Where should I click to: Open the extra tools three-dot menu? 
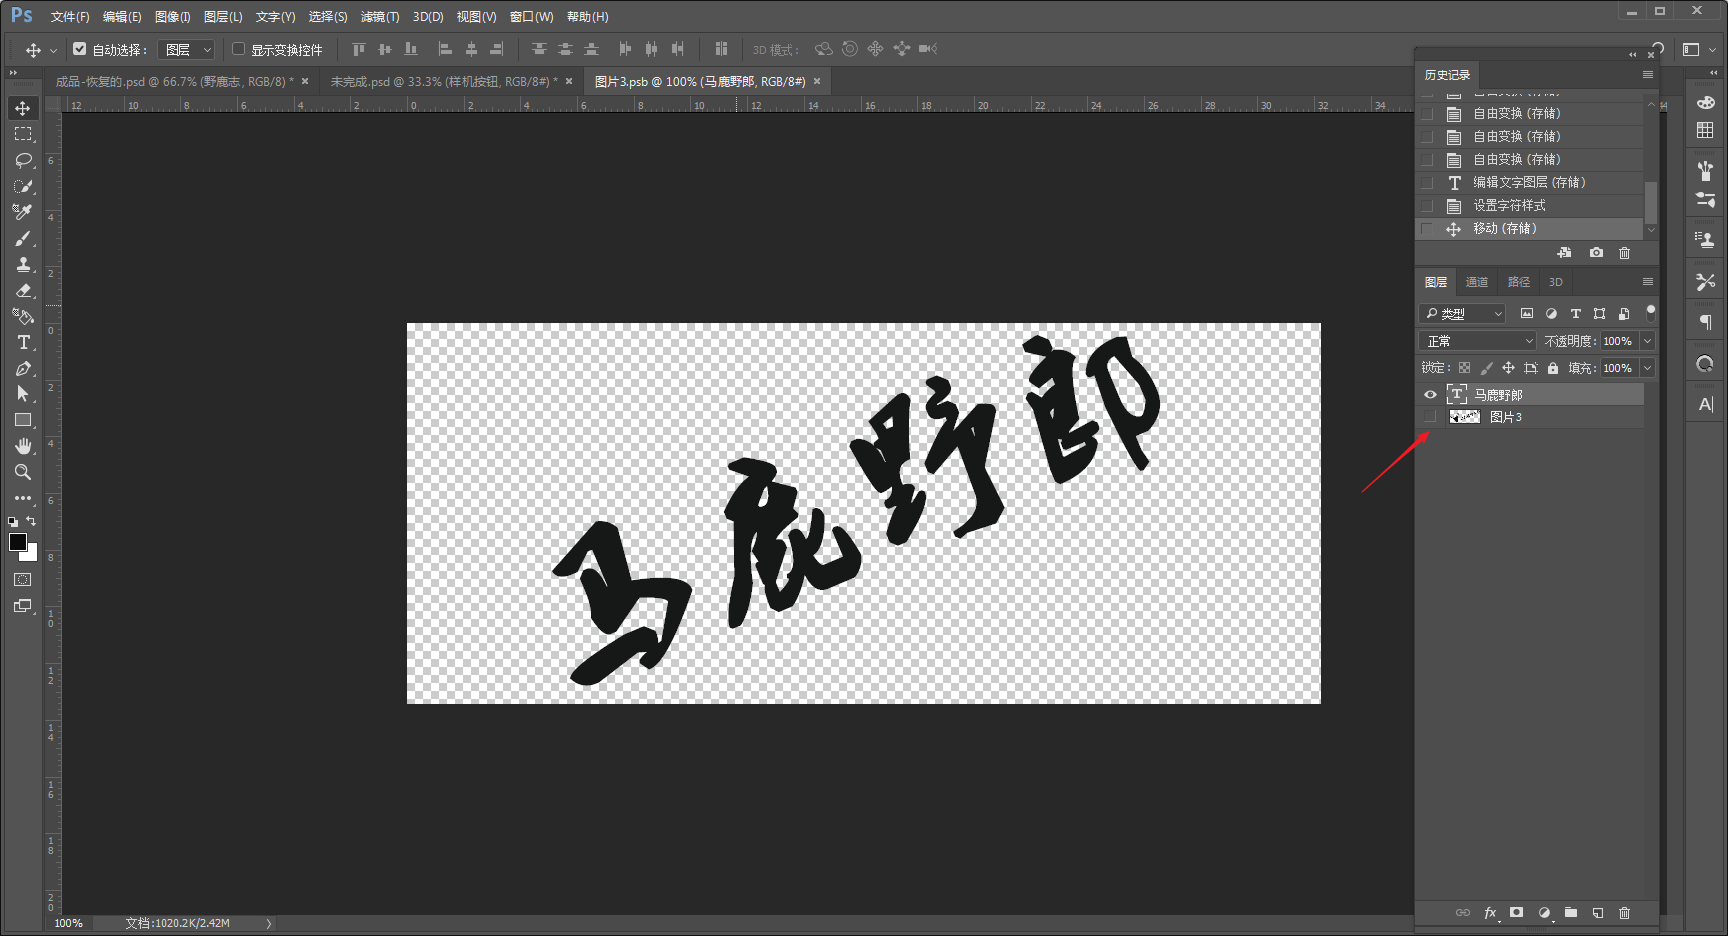pyautogui.click(x=23, y=498)
